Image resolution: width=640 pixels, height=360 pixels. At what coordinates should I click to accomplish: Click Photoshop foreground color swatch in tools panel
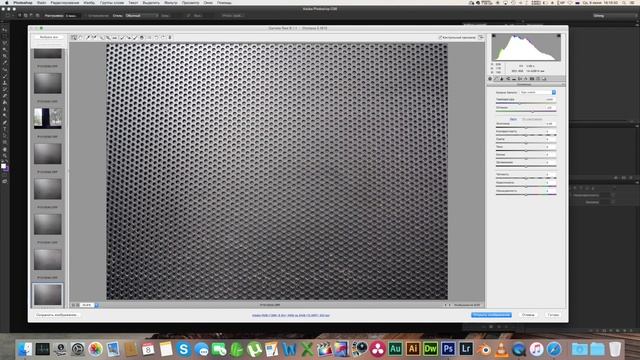[x=3, y=166]
